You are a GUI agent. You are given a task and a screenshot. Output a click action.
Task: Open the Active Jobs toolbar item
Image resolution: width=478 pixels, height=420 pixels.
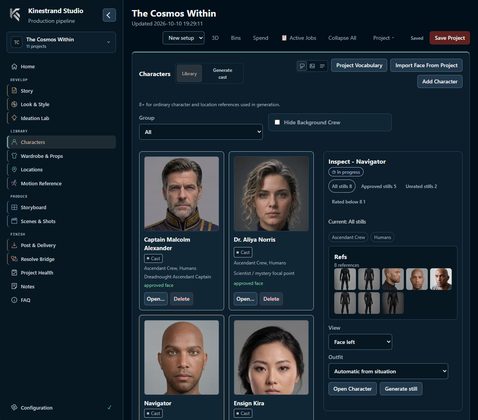299,38
